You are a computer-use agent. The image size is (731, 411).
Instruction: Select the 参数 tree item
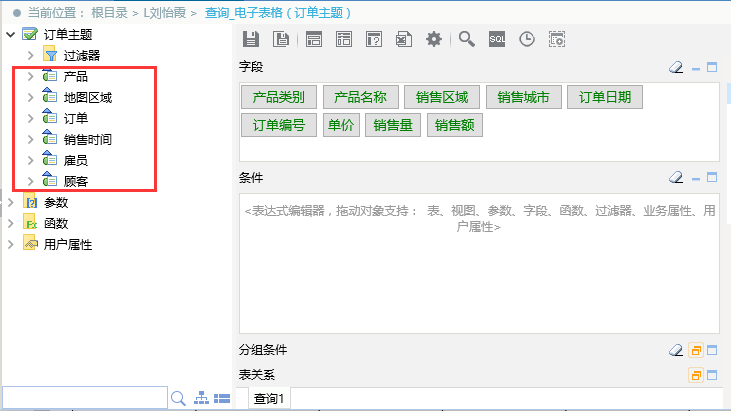[56, 202]
